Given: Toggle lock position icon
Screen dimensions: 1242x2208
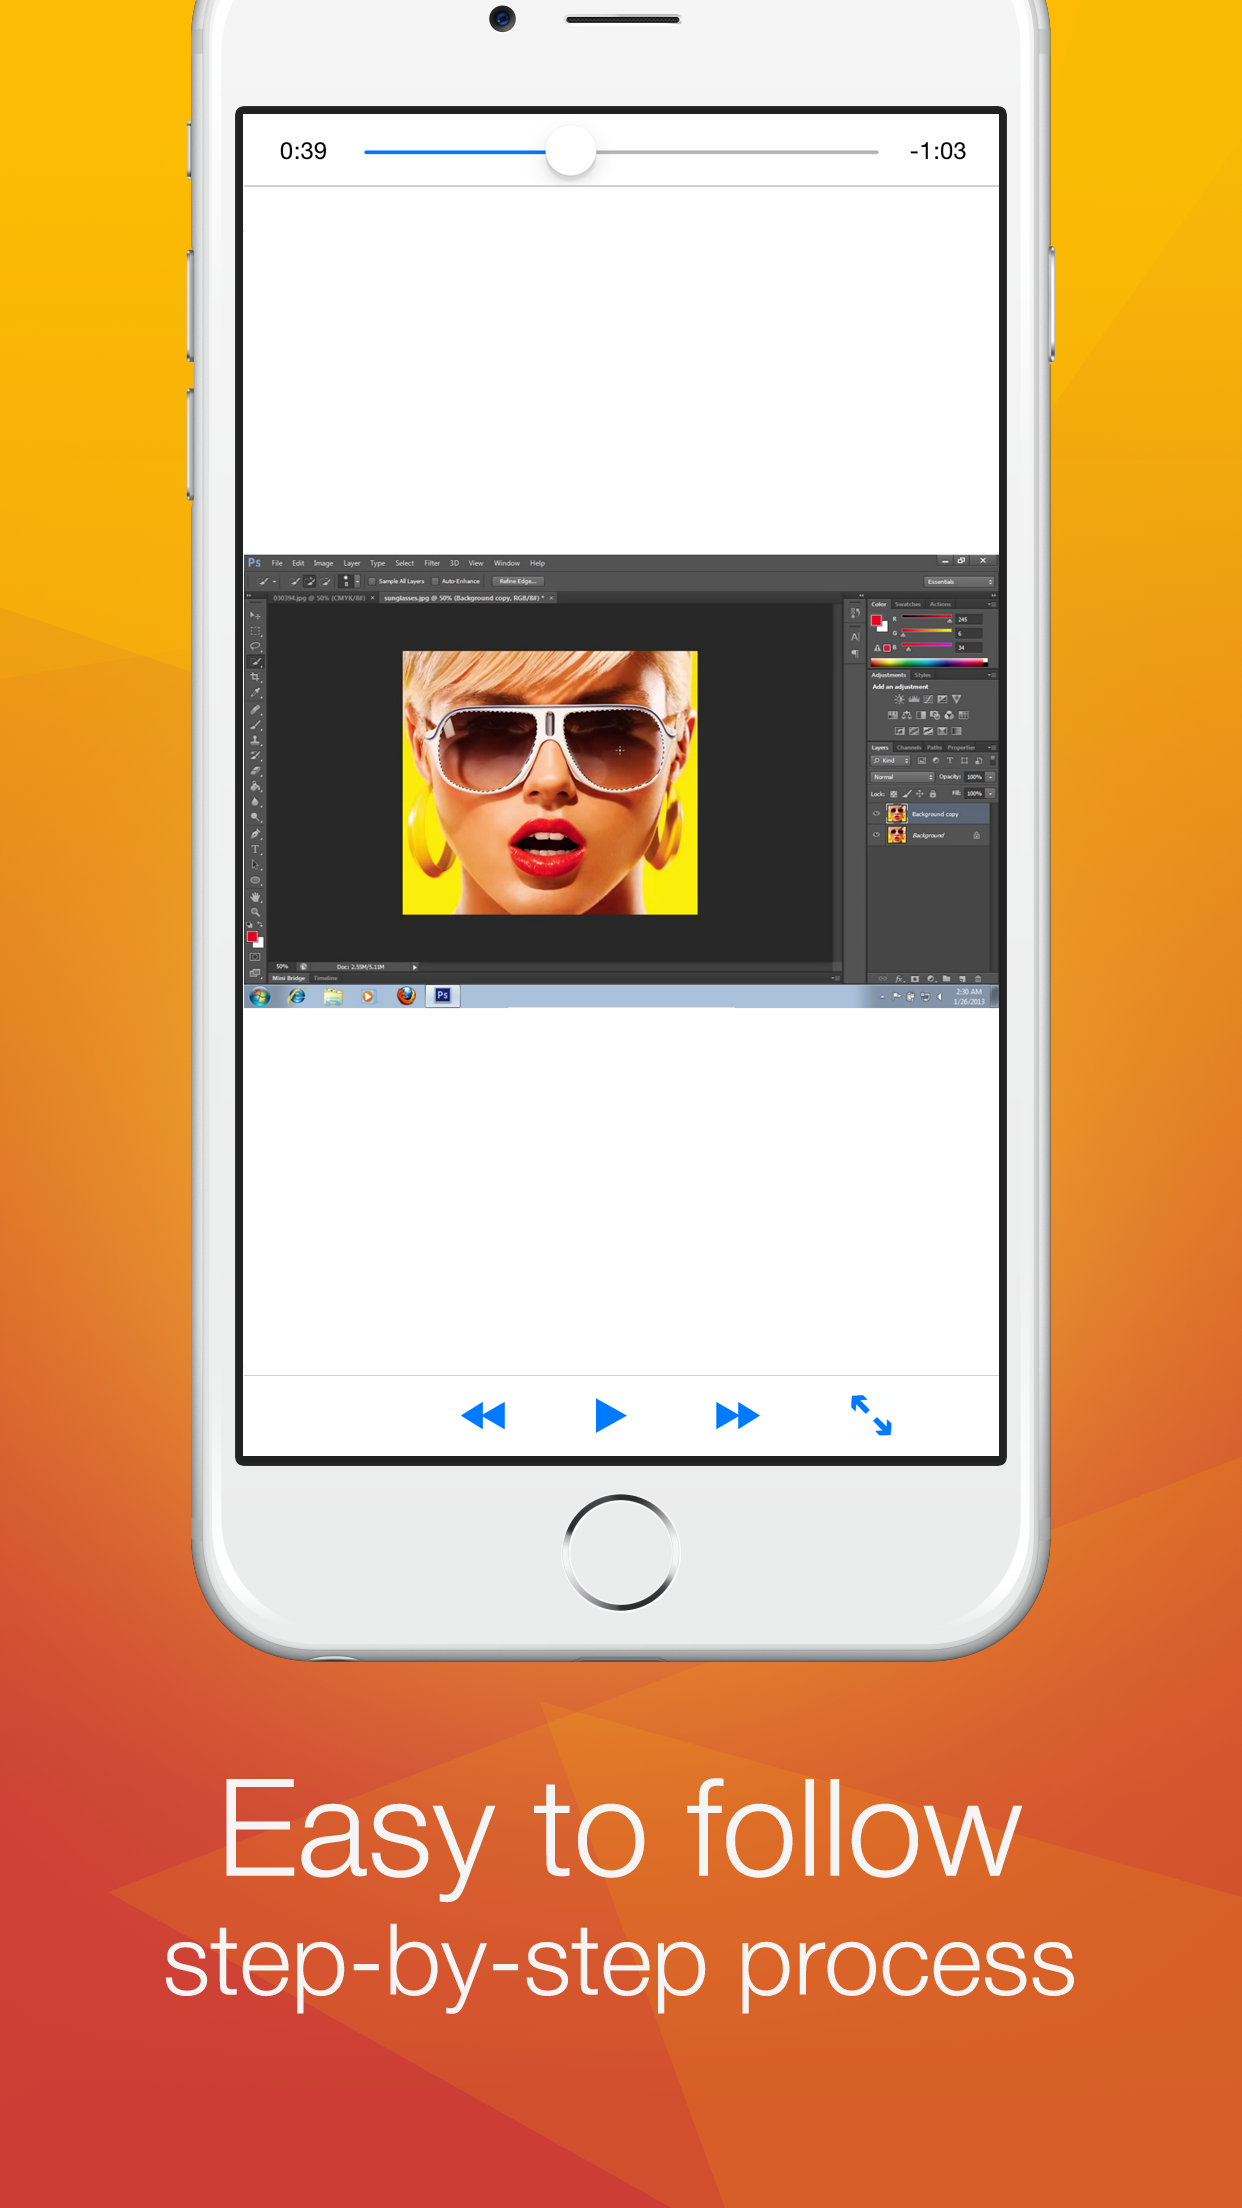Looking at the screenshot, I should 920,794.
